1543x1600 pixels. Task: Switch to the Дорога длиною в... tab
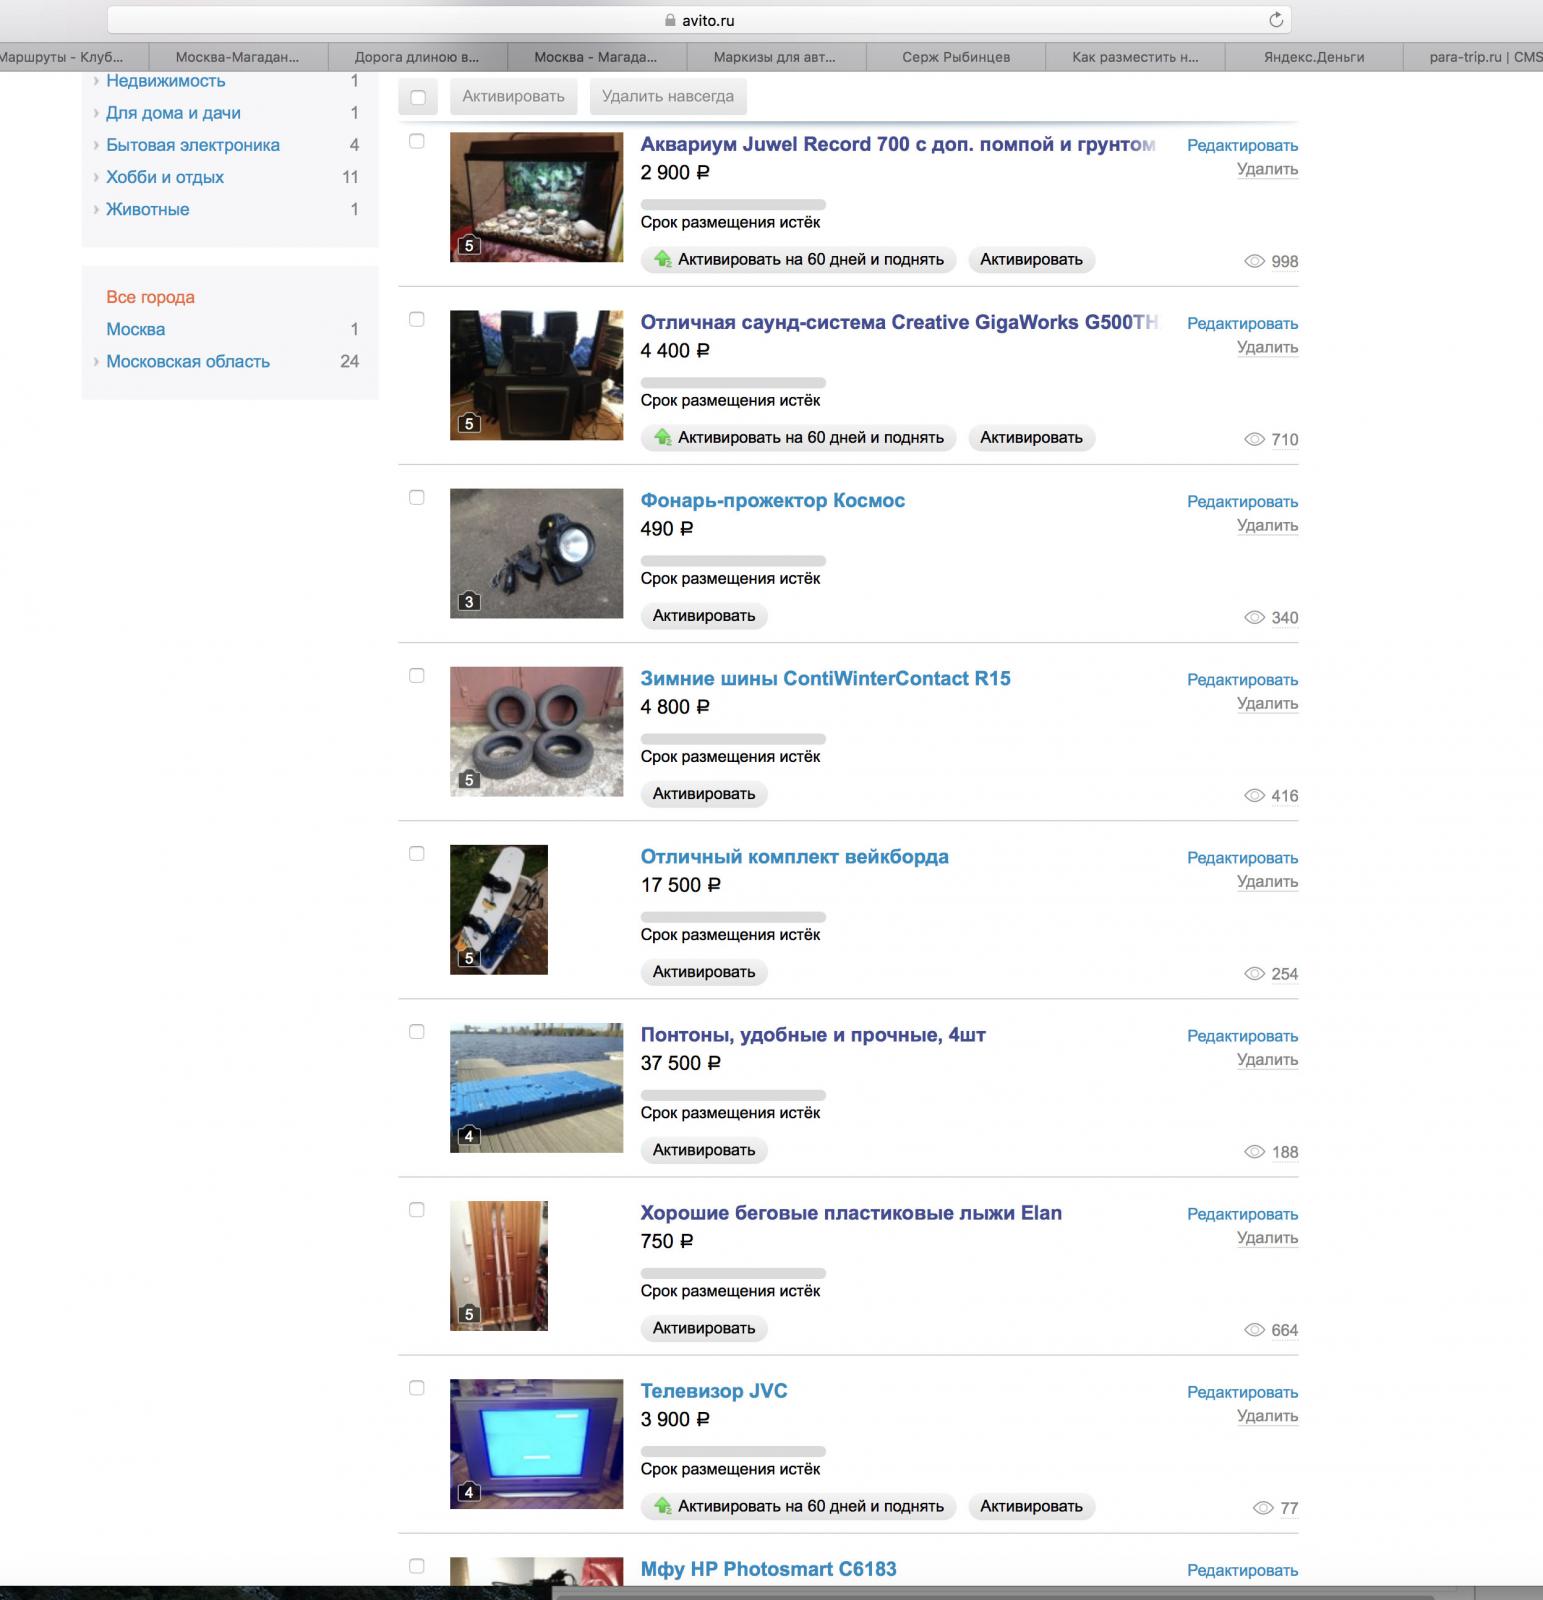click(417, 57)
